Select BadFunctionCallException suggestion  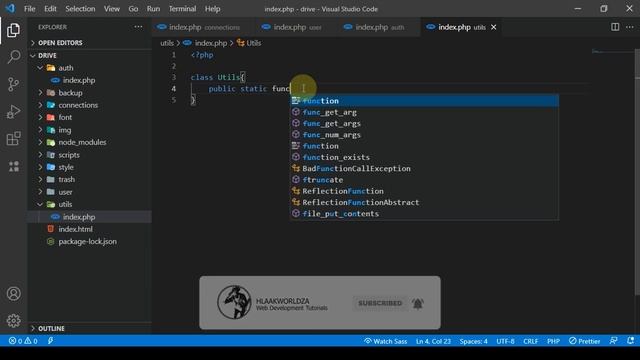[x=424, y=169]
